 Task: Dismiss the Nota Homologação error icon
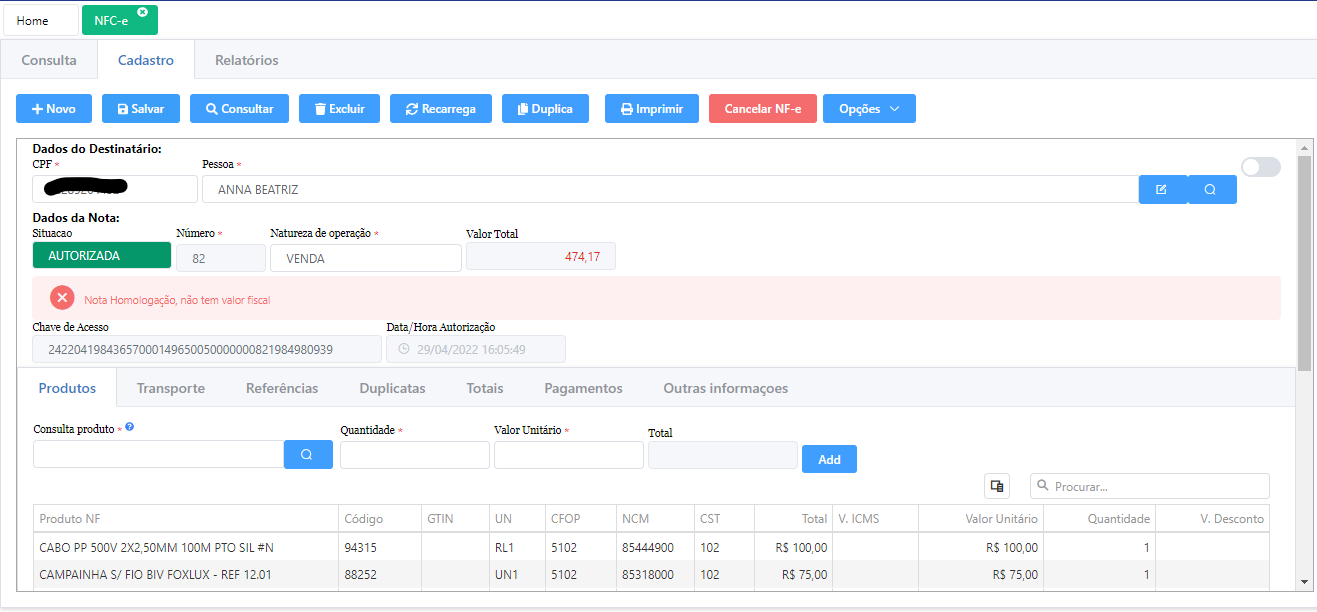[x=63, y=298]
